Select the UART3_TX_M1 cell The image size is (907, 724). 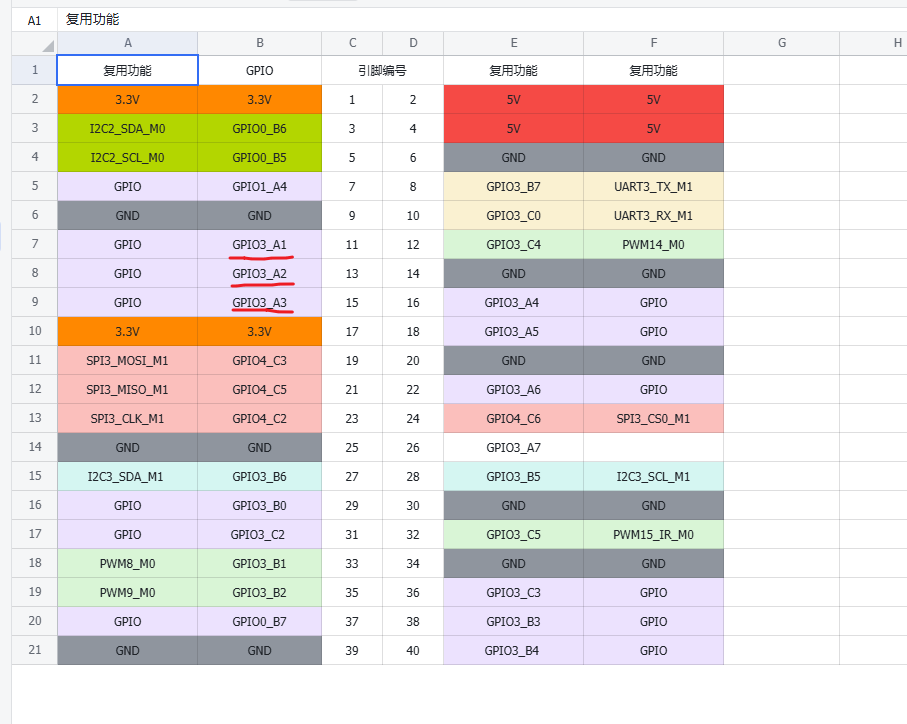pyautogui.click(x=653, y=187)
